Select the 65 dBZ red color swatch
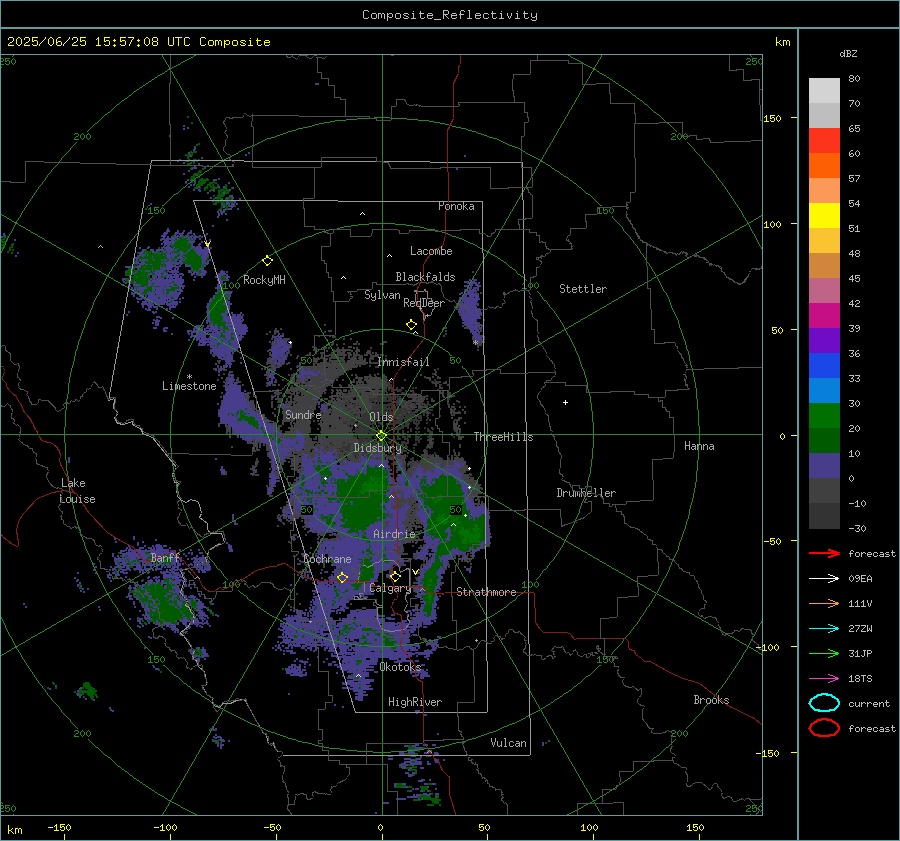Image resolution: width=900 pixels, height=841 pixels. [x=824, y=141]
